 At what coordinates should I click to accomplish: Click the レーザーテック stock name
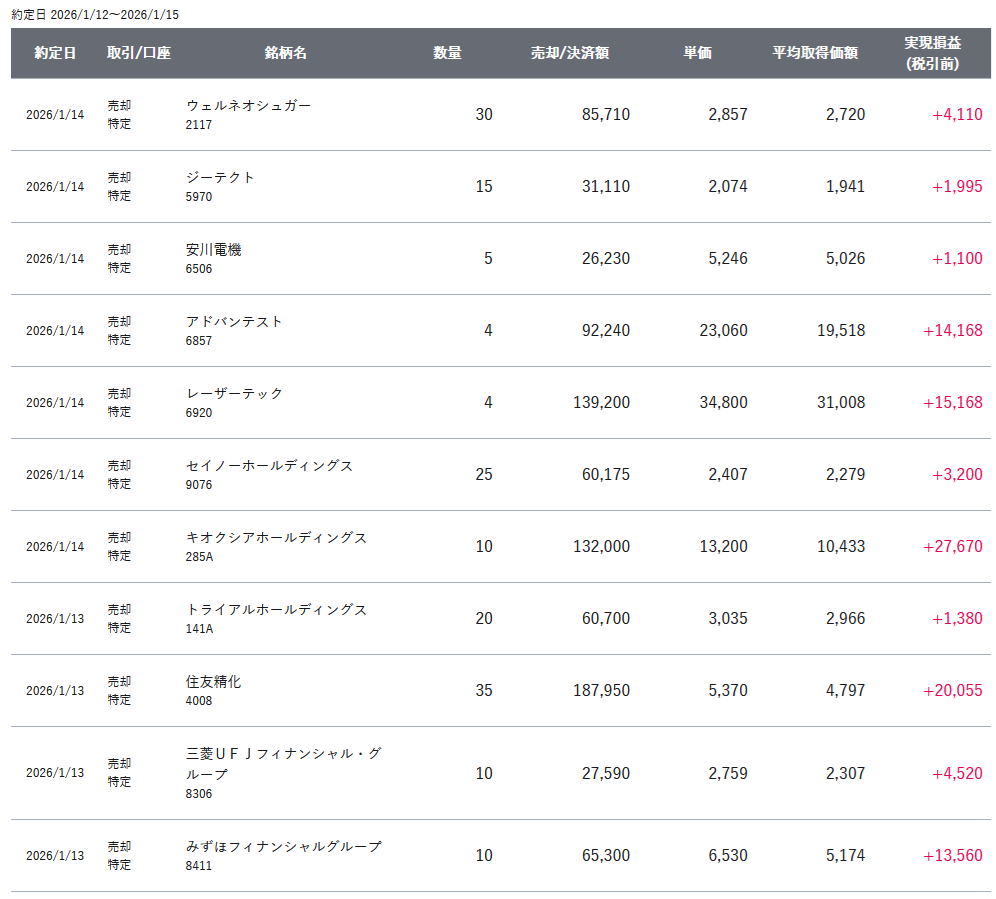coord(234,393)
